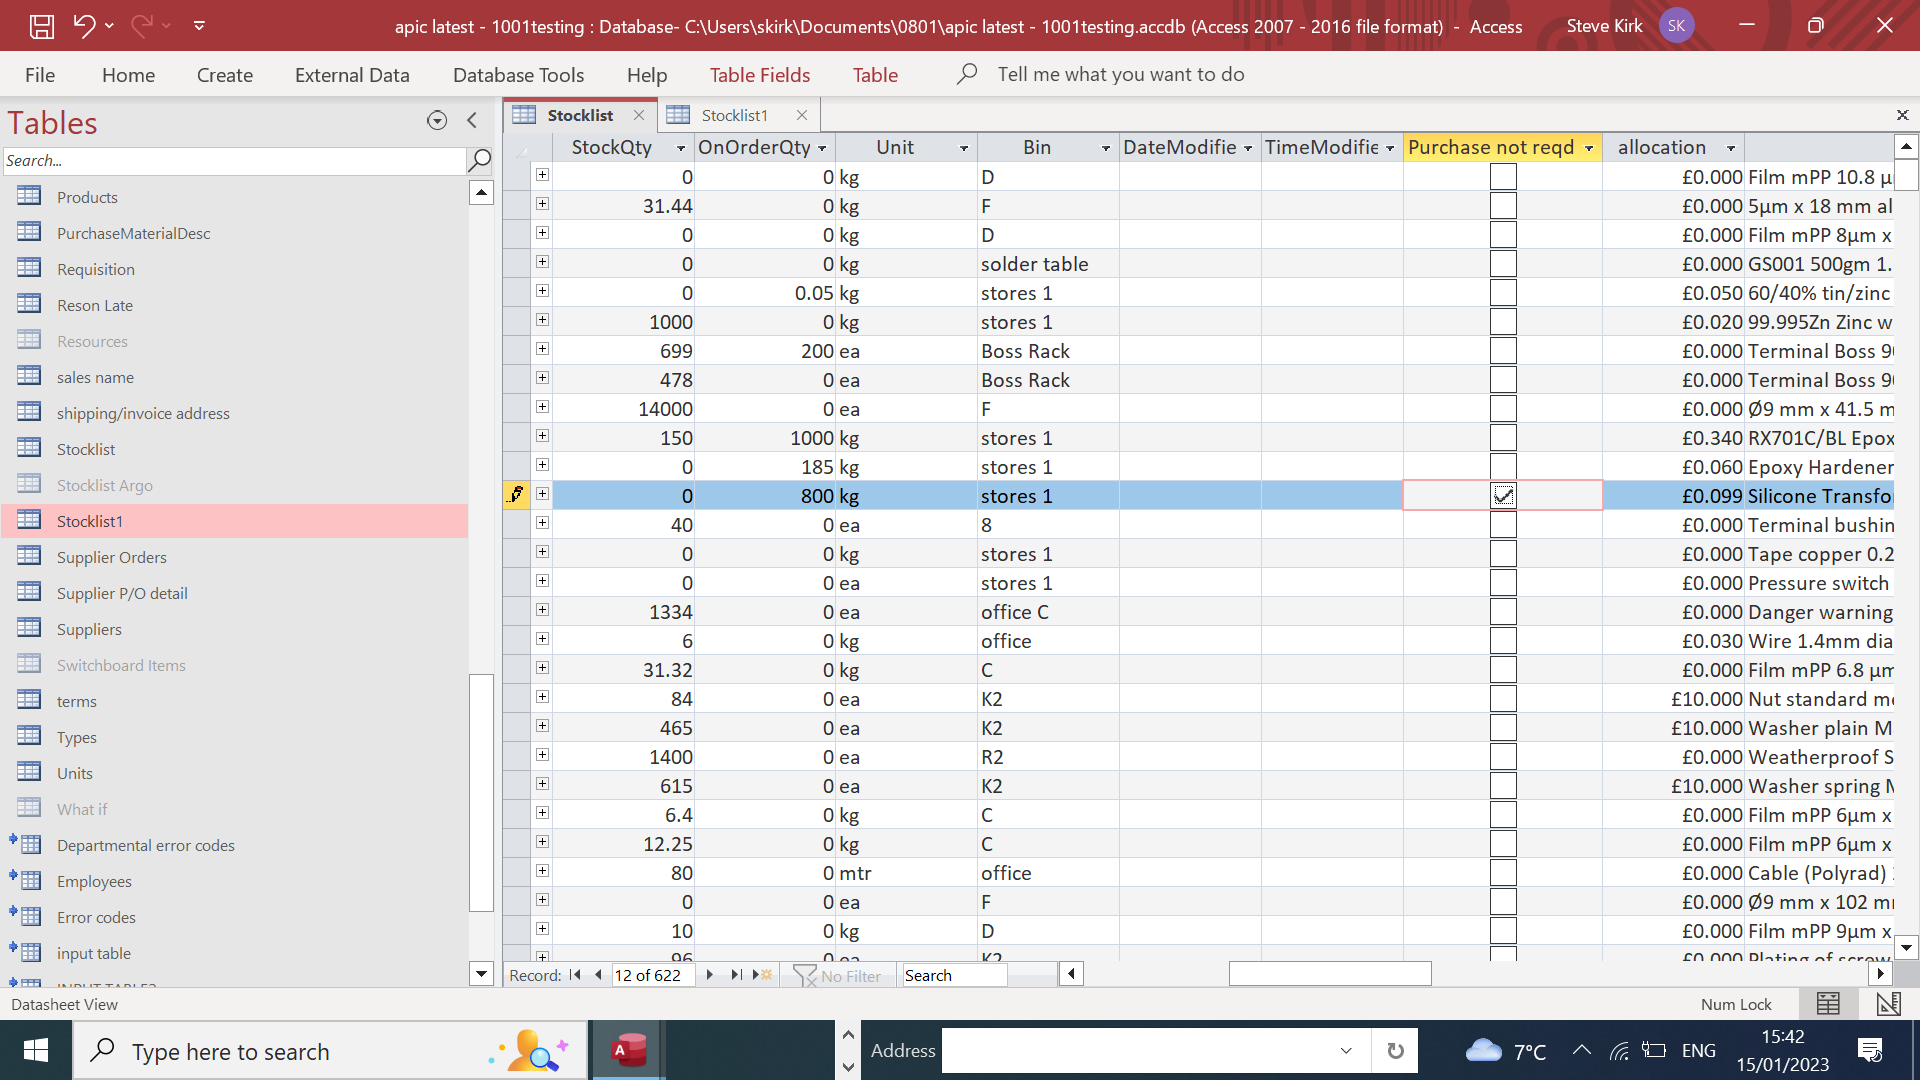Open Access from Windows taskbar
Image resolution: width=1920 pixels, height=1080 pixels.
[x=629, y=1051]
